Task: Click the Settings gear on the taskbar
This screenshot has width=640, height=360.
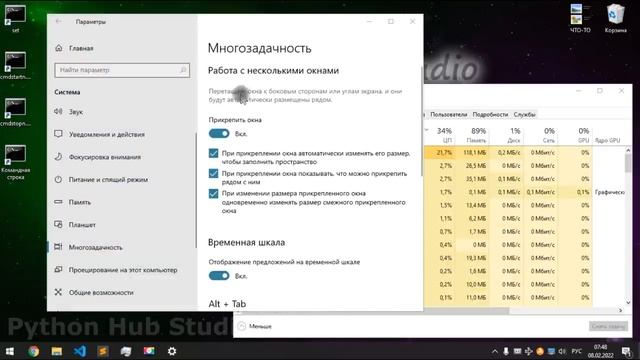Action: [172, 351]
